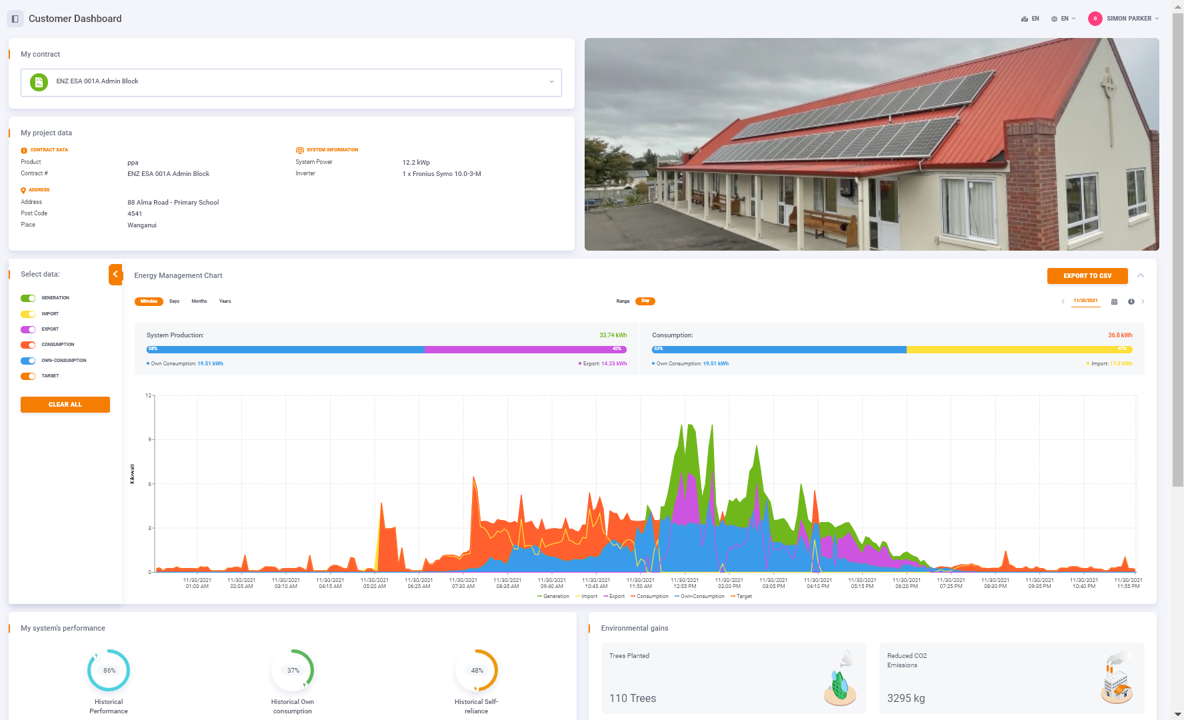
Task: Turn off the Generation data toggle
Action: coord(28,298)
